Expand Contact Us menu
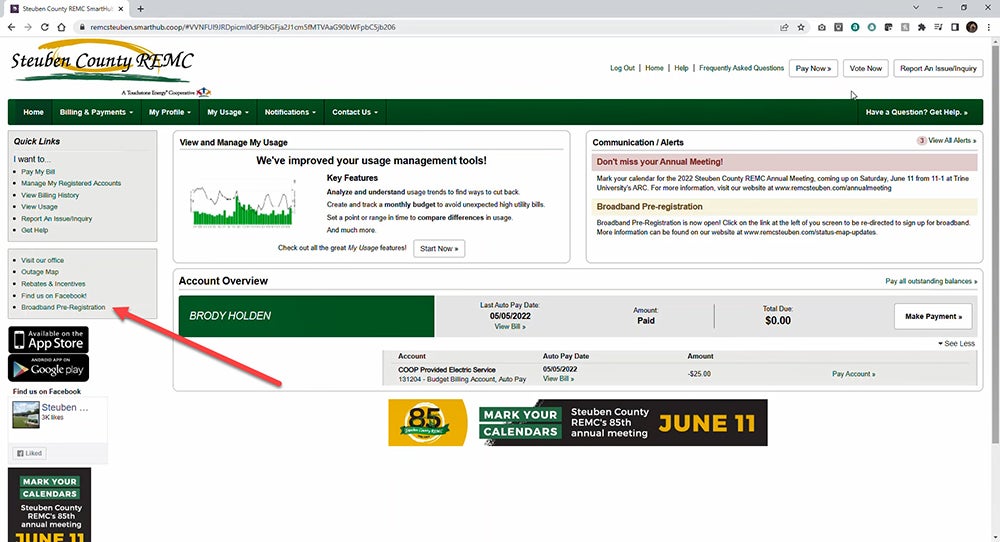The width and height of the screenshot is (1000, 542). [355, 112]
